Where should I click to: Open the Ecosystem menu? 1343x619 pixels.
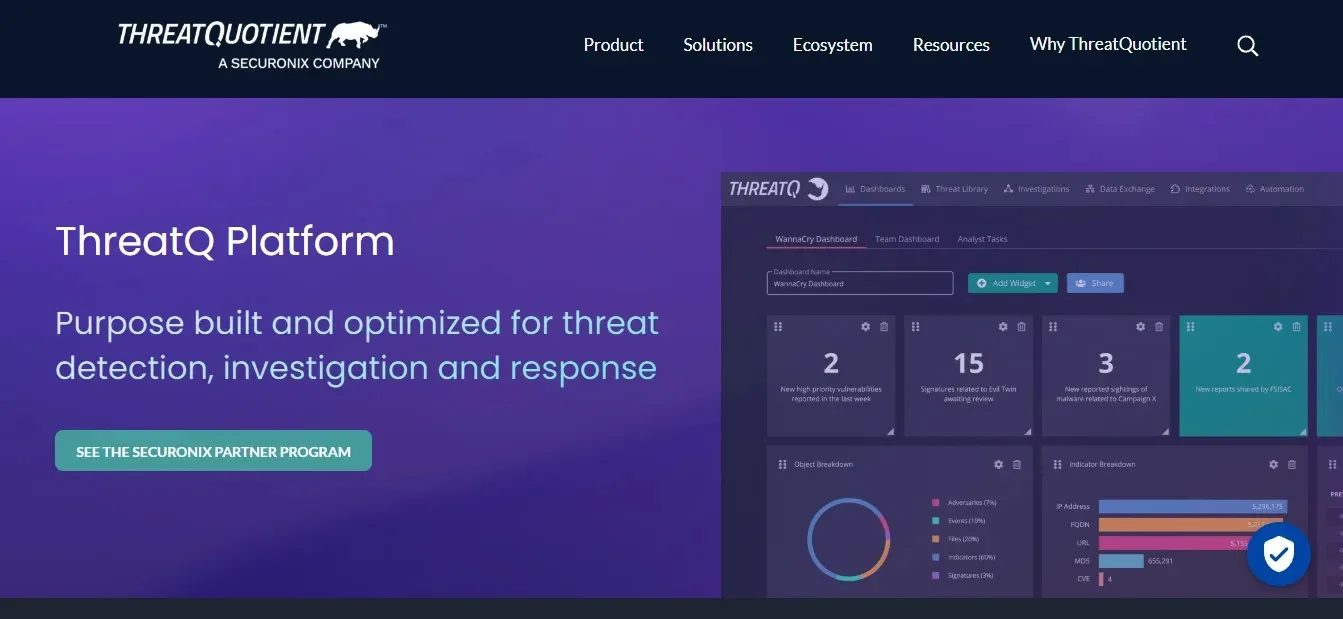pyautogui.click(x=832, y=45)
